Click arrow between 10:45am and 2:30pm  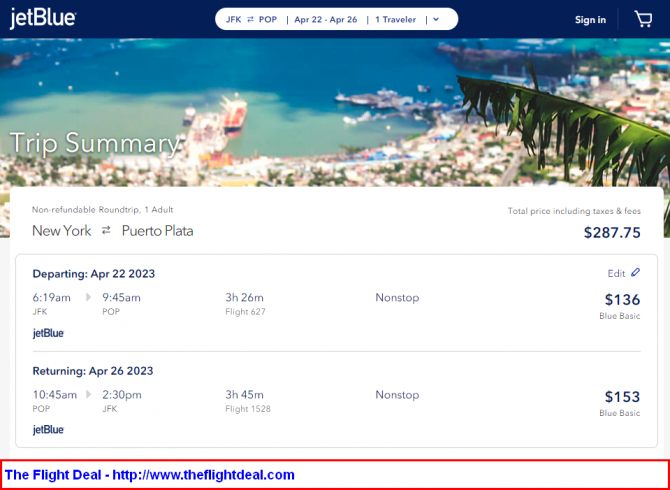pos(88,394)
